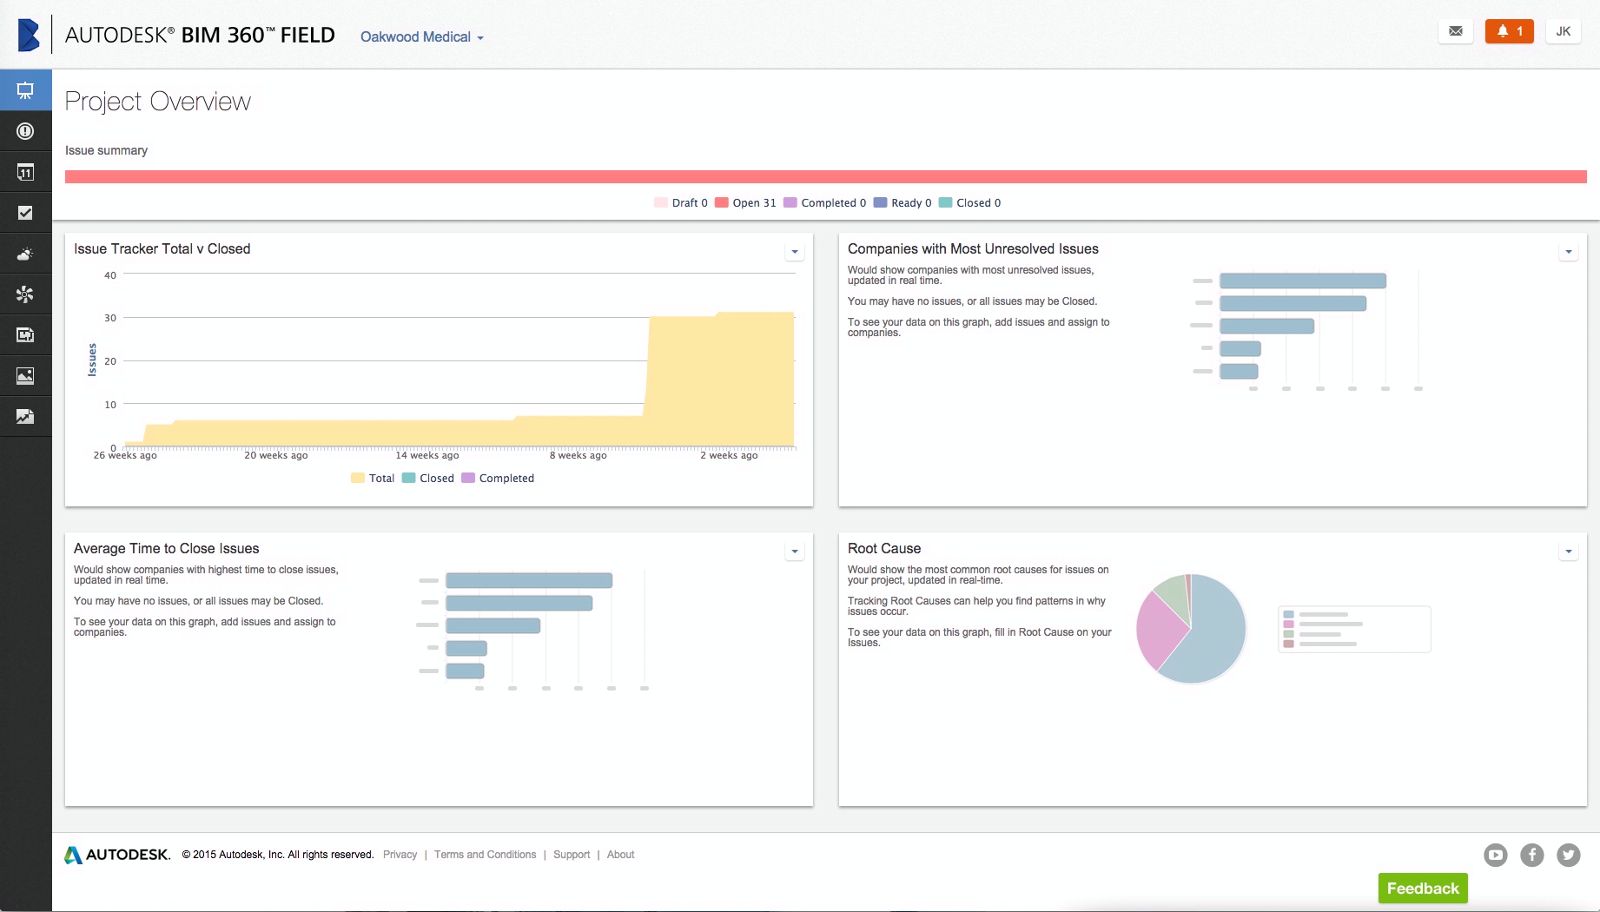The height and width of the screenshot is (912, 1600).
Task: Open the Library documents sidebar icon
Action: click(x=25, y=335)
